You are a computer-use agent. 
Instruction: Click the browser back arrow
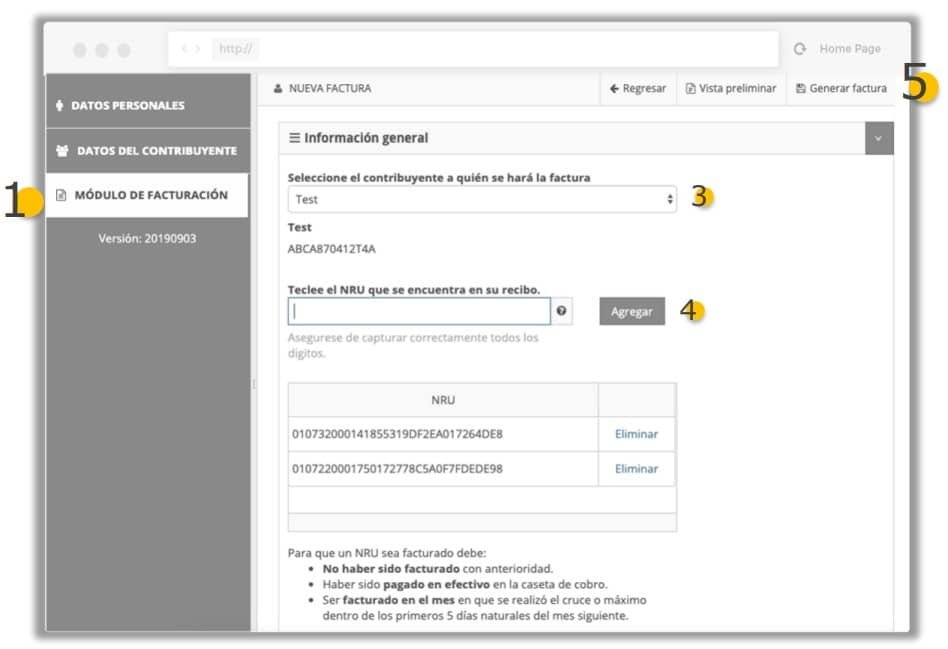[184, 48]
